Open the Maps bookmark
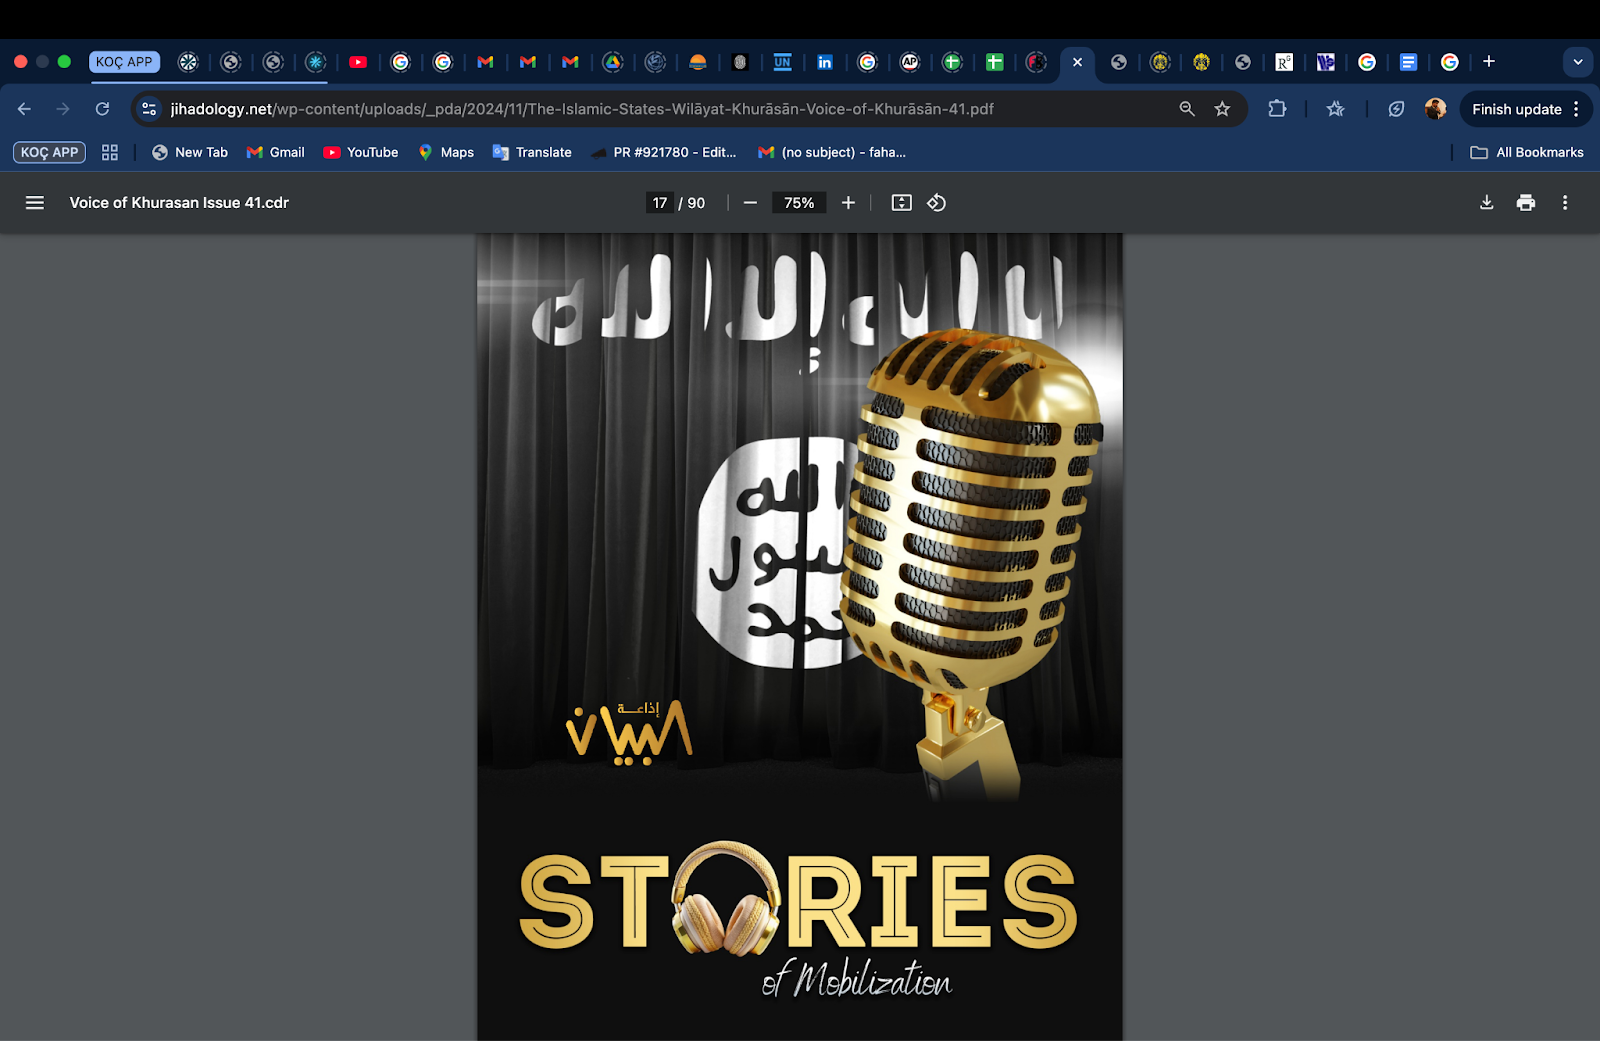 pos(446,152)
